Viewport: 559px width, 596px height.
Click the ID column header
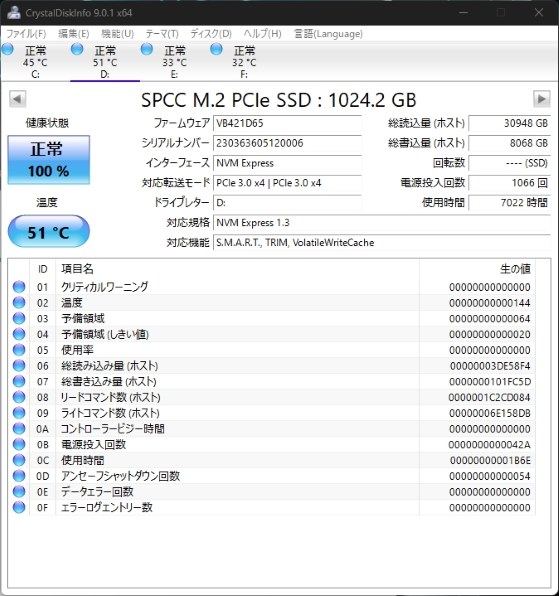coord(43,269)
